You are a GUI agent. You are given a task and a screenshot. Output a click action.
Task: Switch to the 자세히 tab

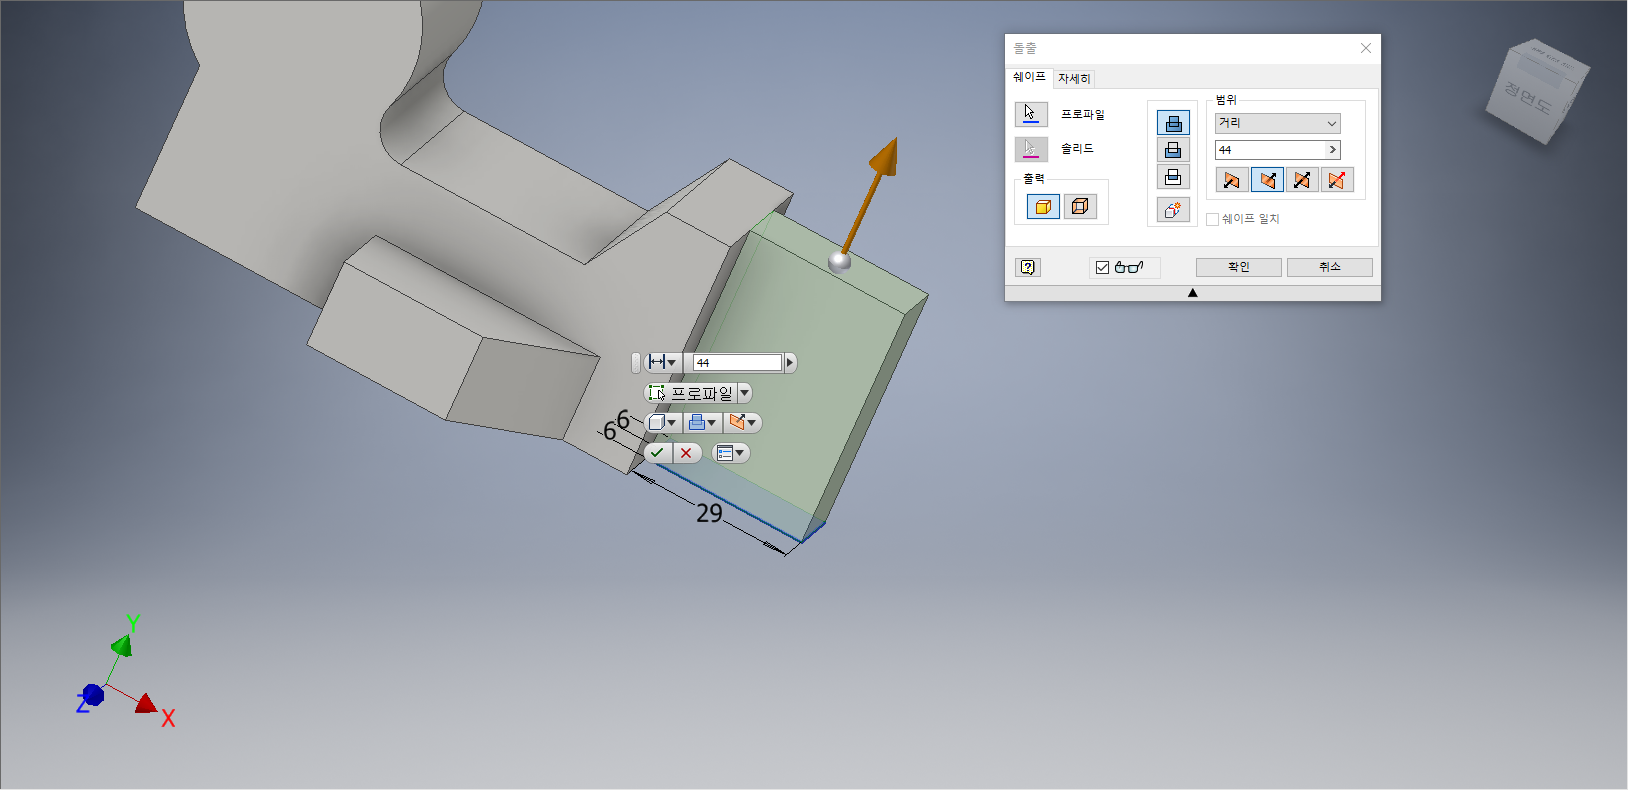[x=1074, y=78]
